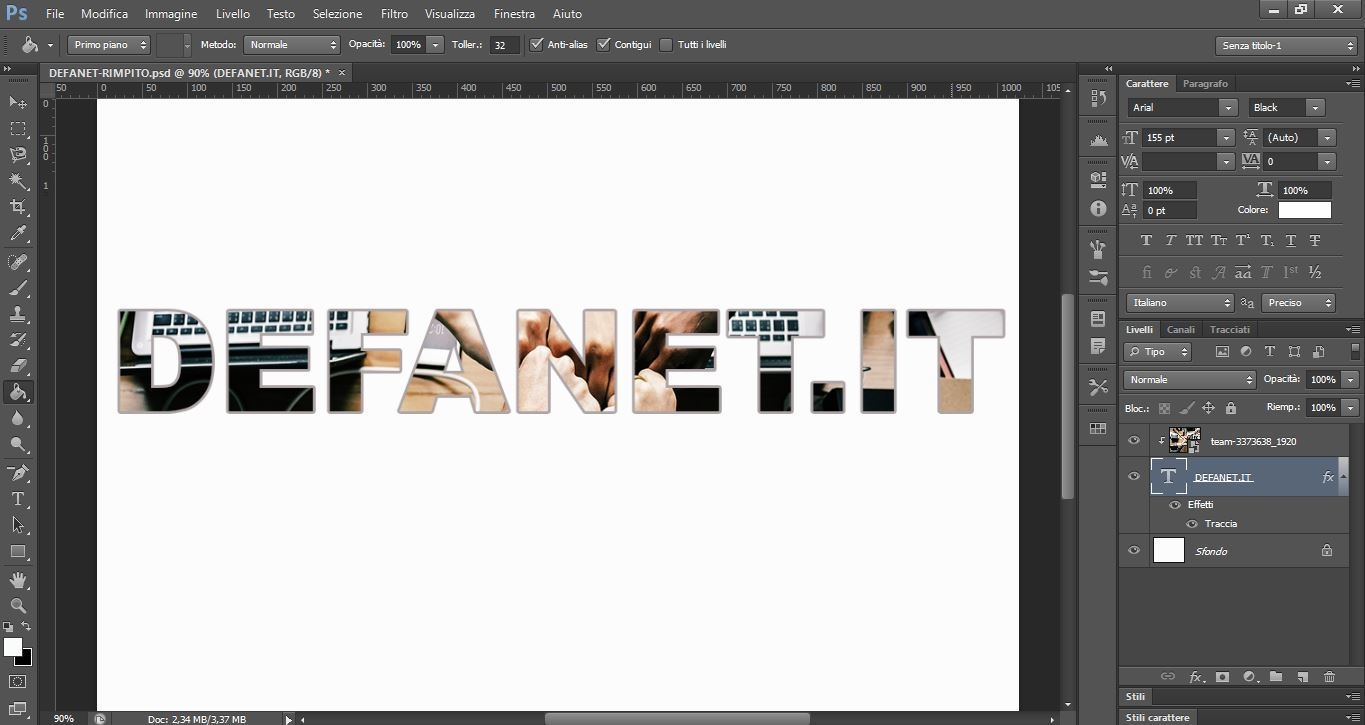The height and width of the screenshot is (725, 1365).
Task: Select the Zoom magnifier tool
Action: coord(18,605)
